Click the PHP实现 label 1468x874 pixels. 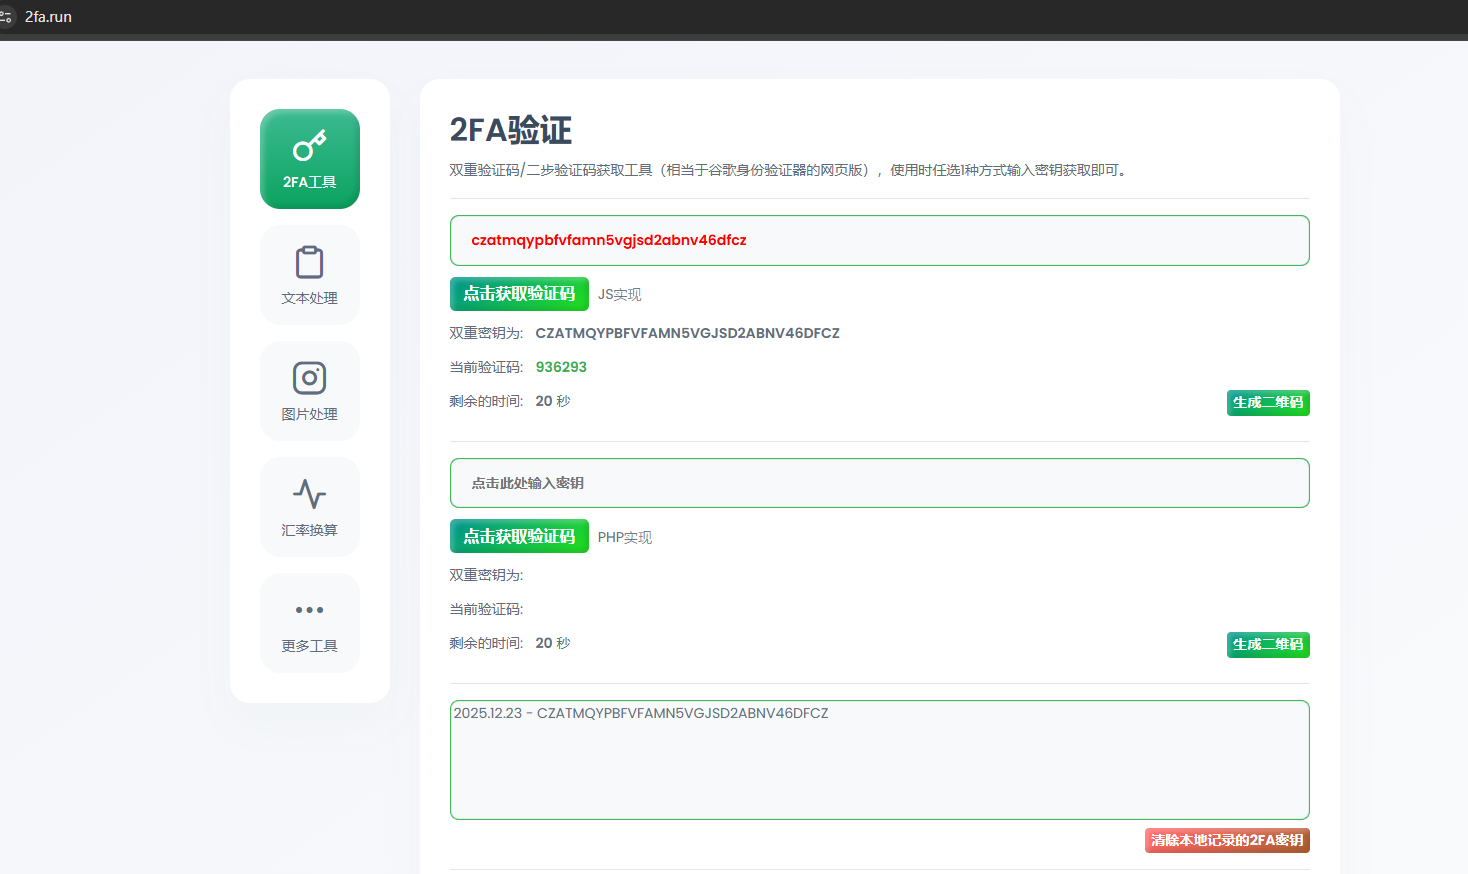pyautogui.click(x=624, y=538)
